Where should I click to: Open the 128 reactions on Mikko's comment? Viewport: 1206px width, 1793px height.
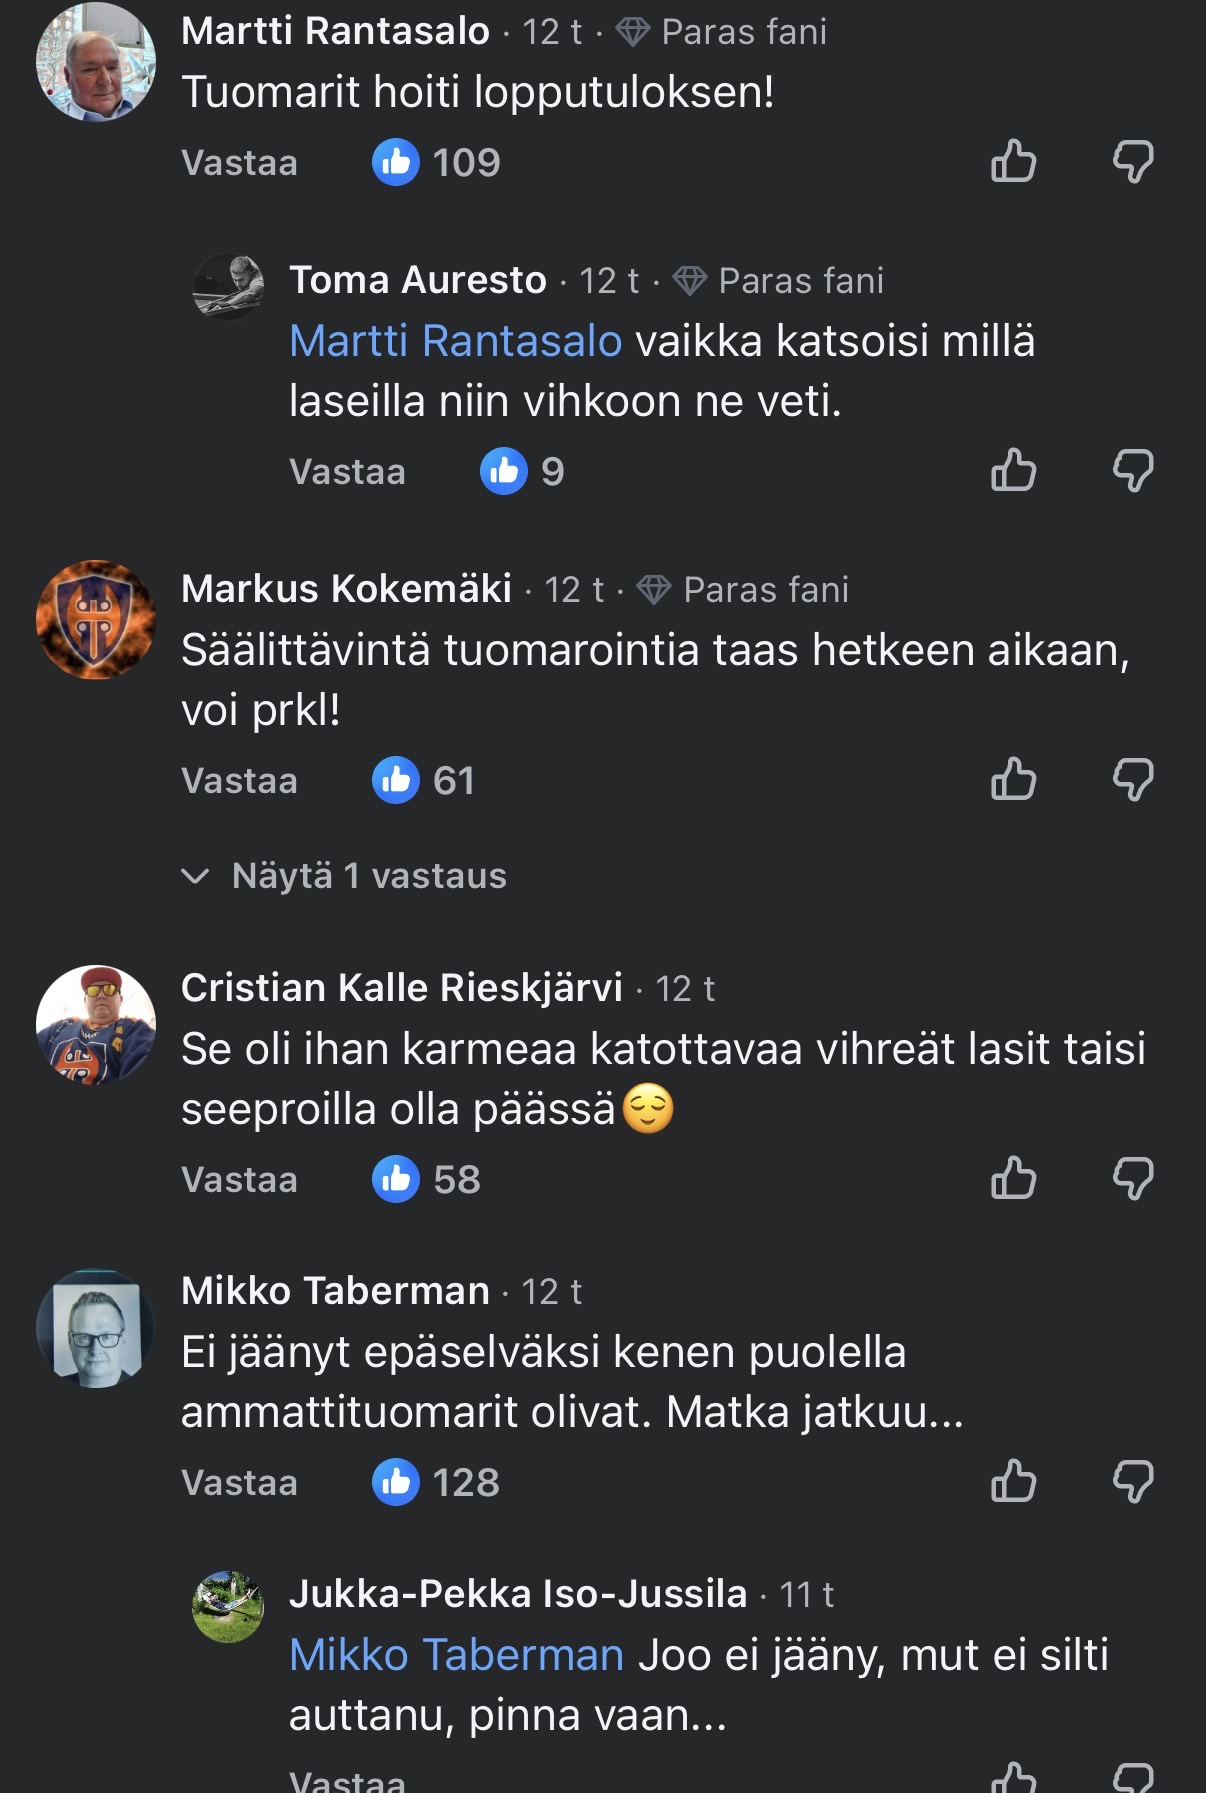tap(437, 1482)
